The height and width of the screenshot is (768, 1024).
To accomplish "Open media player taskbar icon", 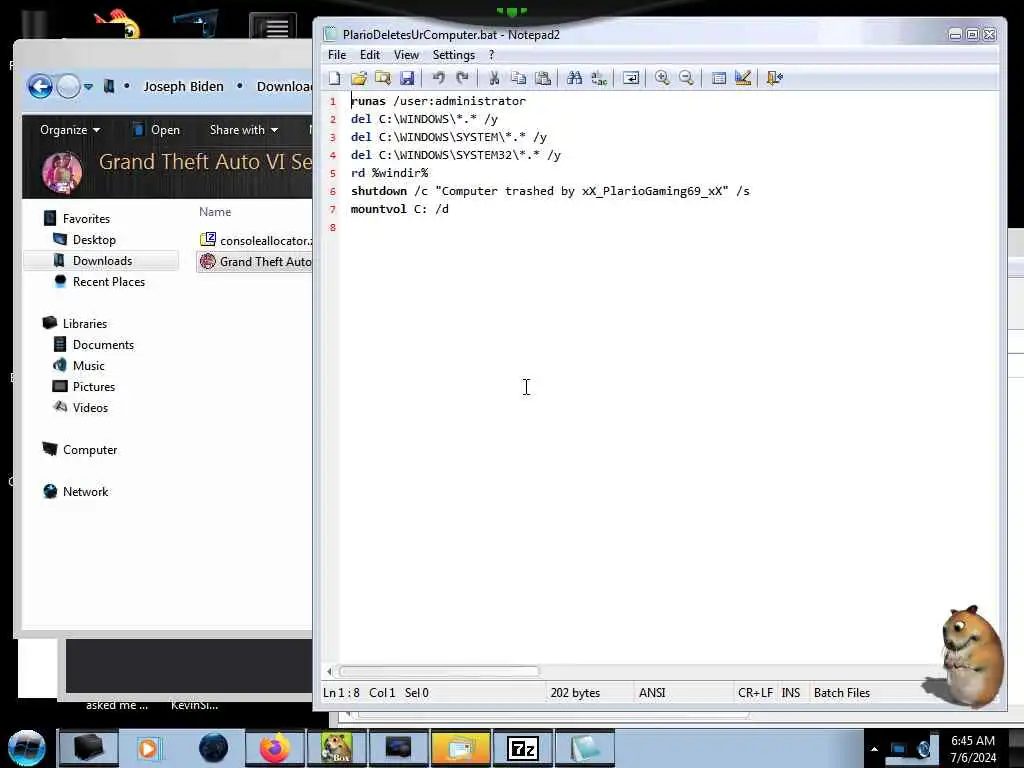I will [x=148, y=748].
